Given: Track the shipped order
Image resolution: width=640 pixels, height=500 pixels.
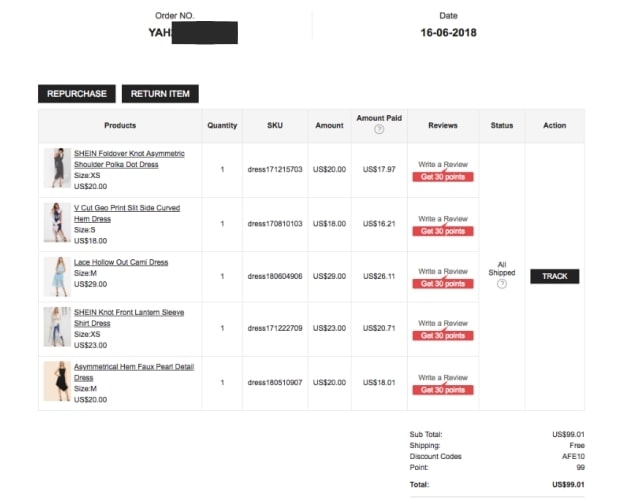Looking at the screenshot, I should (554, 276).
